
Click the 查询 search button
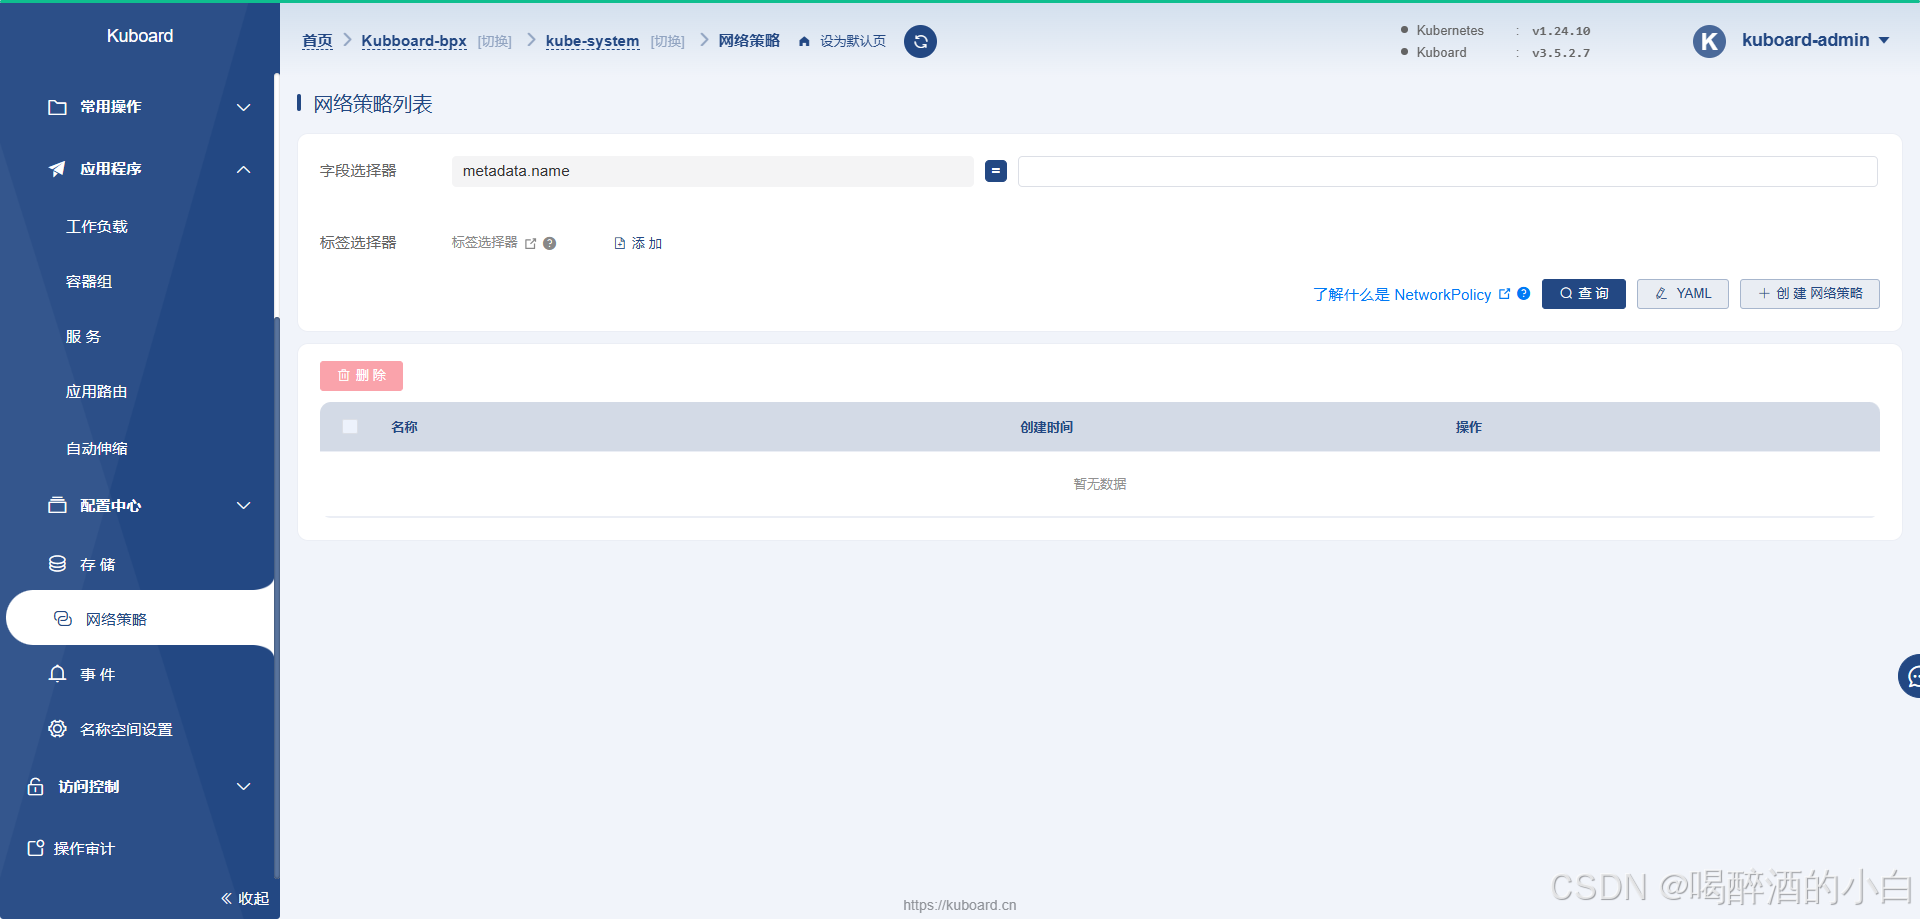pyautogui.click(x=1583, y=294)
